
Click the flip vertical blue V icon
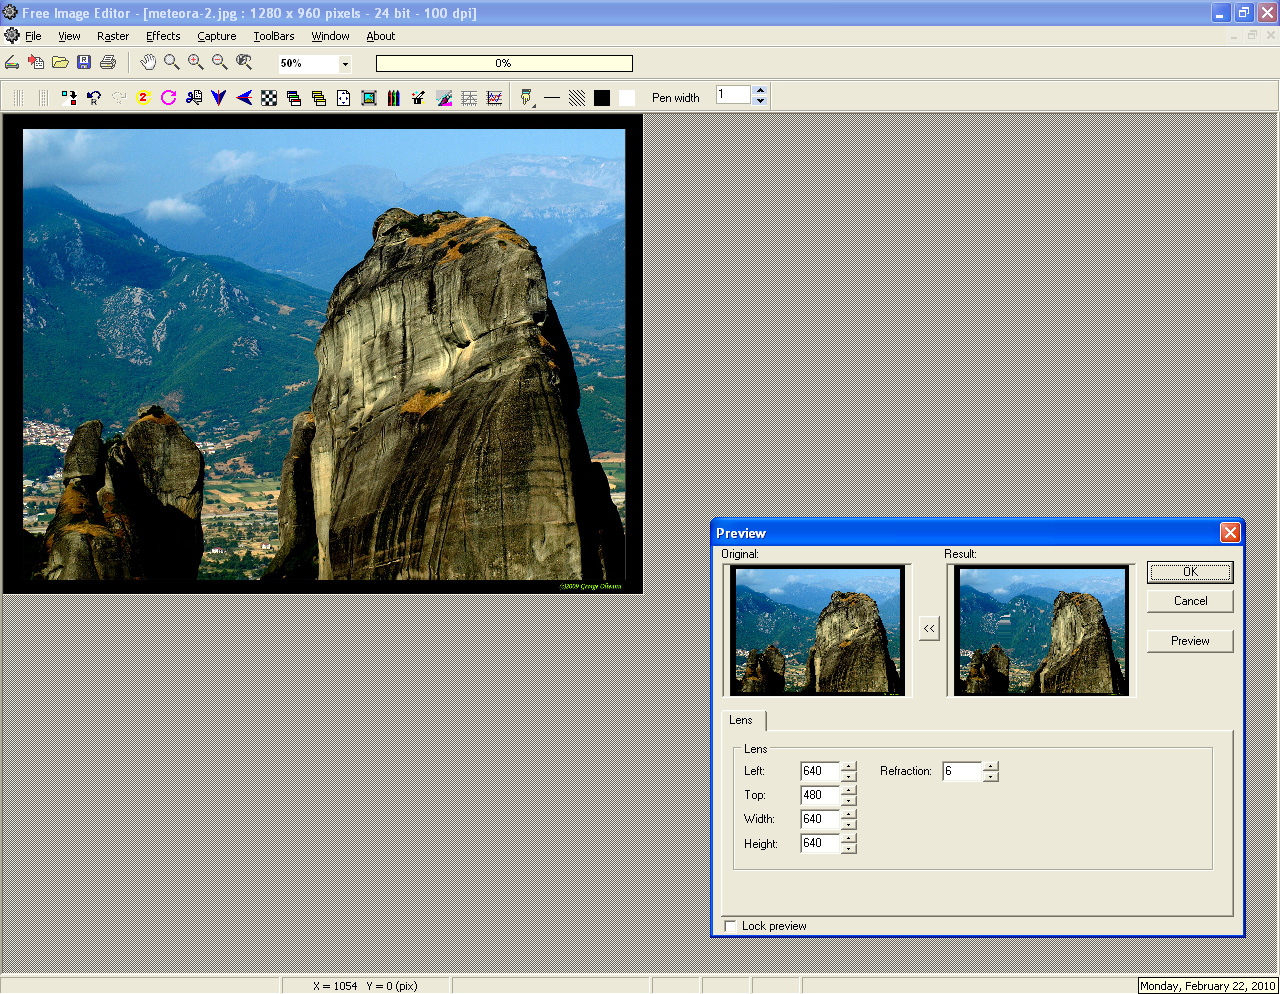coord(218,98)
